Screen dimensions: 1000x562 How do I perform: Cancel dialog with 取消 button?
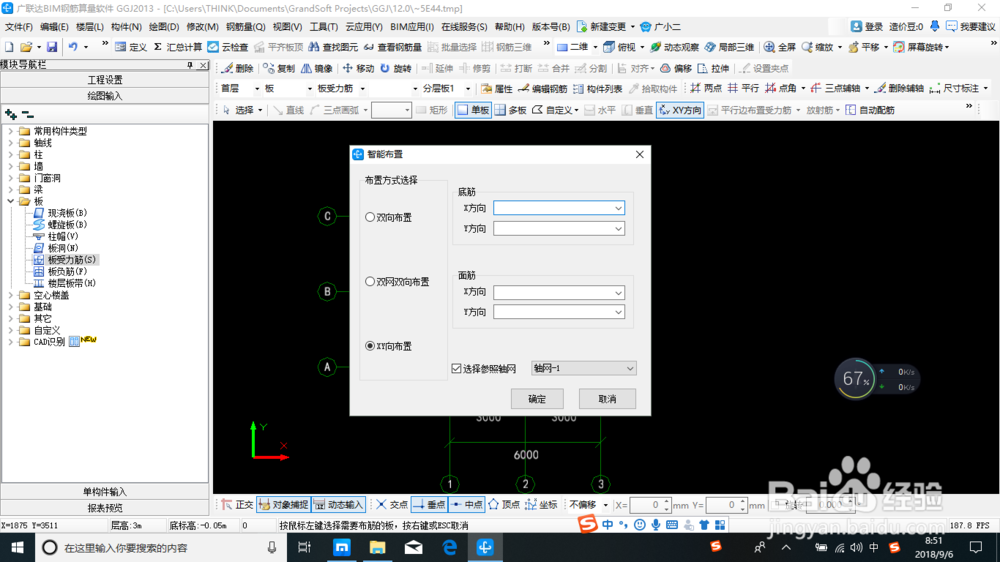click(607, 399)
